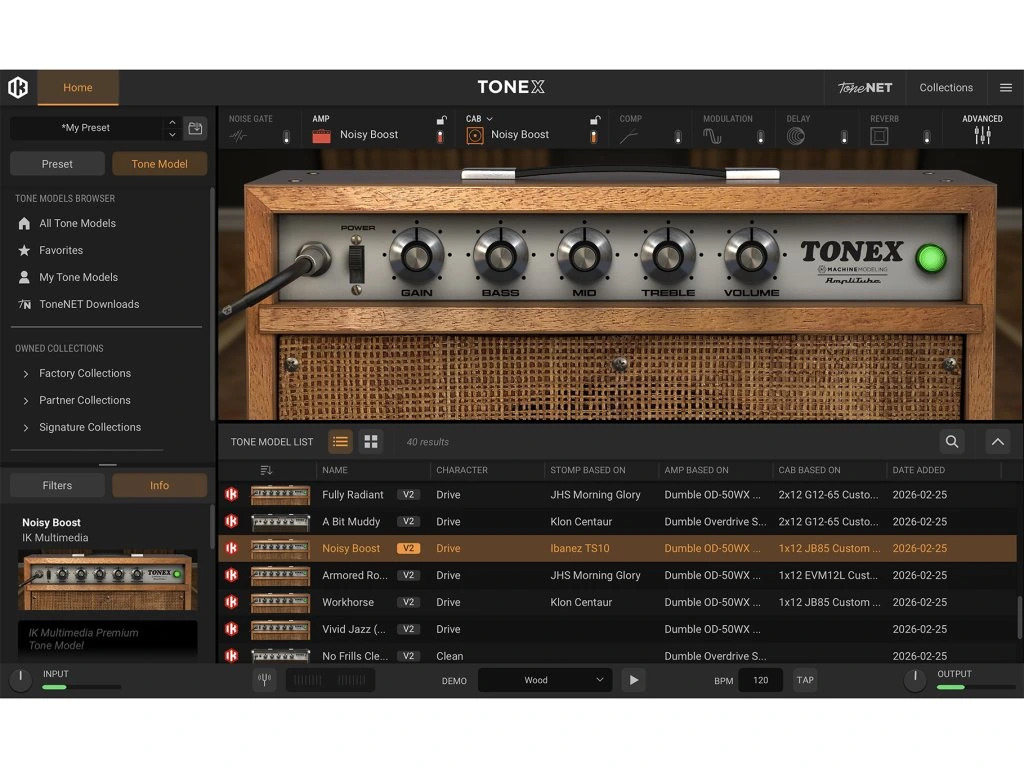Click the GAIN knob on the amp
Image resolution: width=1024 pixels, height=768 pixels.
pos(416,255)
